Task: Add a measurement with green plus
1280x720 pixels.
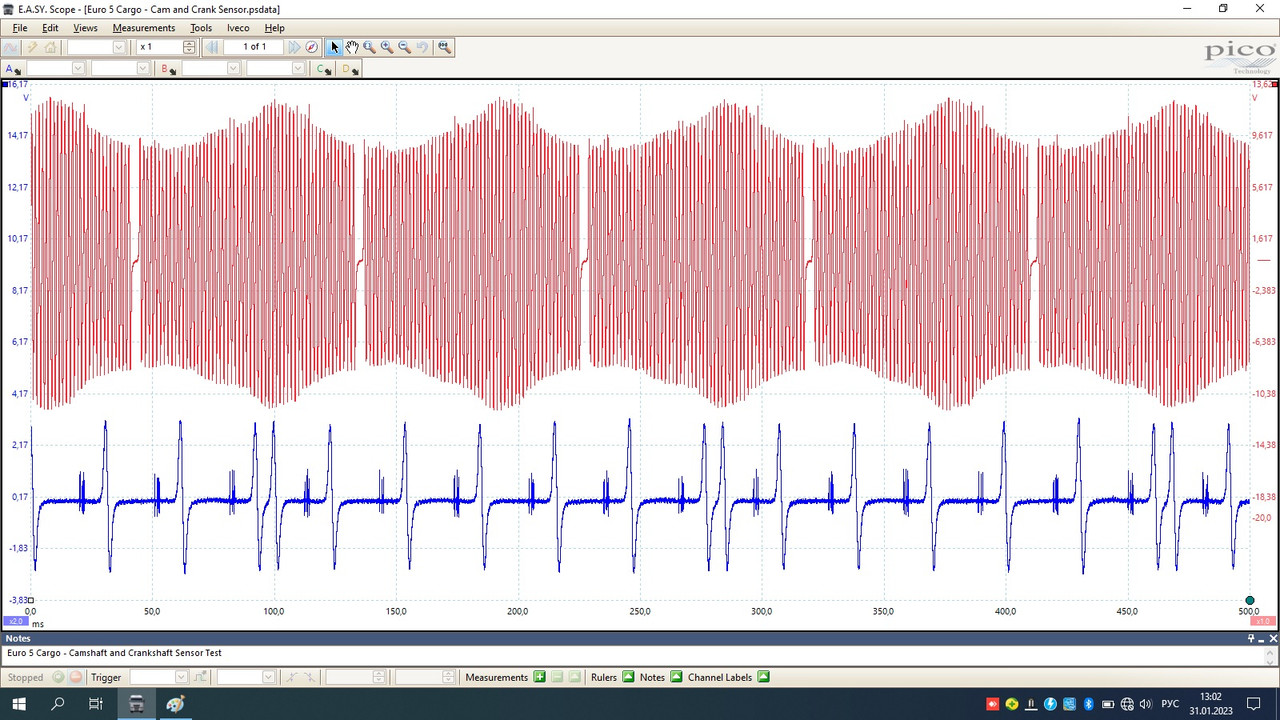Action: [x=540, y=677]
